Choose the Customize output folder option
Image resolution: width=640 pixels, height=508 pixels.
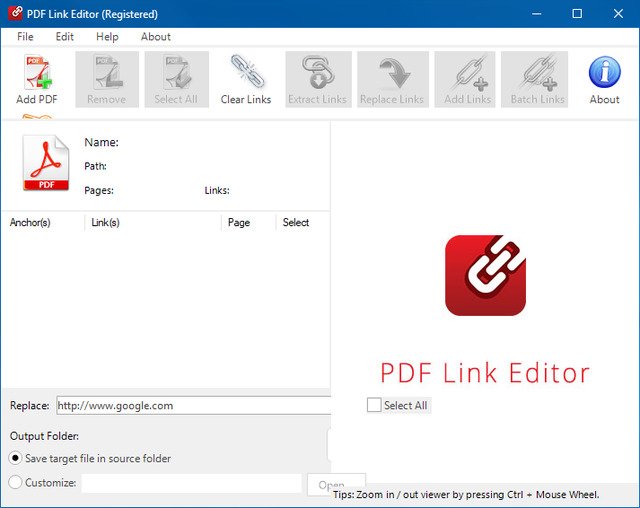pyautogui.click(x=16, y=482)
